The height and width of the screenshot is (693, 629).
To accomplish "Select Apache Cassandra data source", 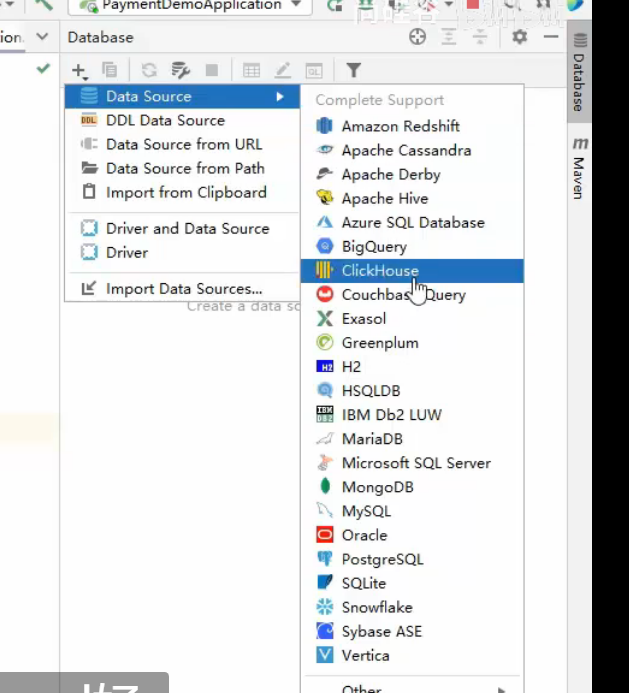I will 412,150.
